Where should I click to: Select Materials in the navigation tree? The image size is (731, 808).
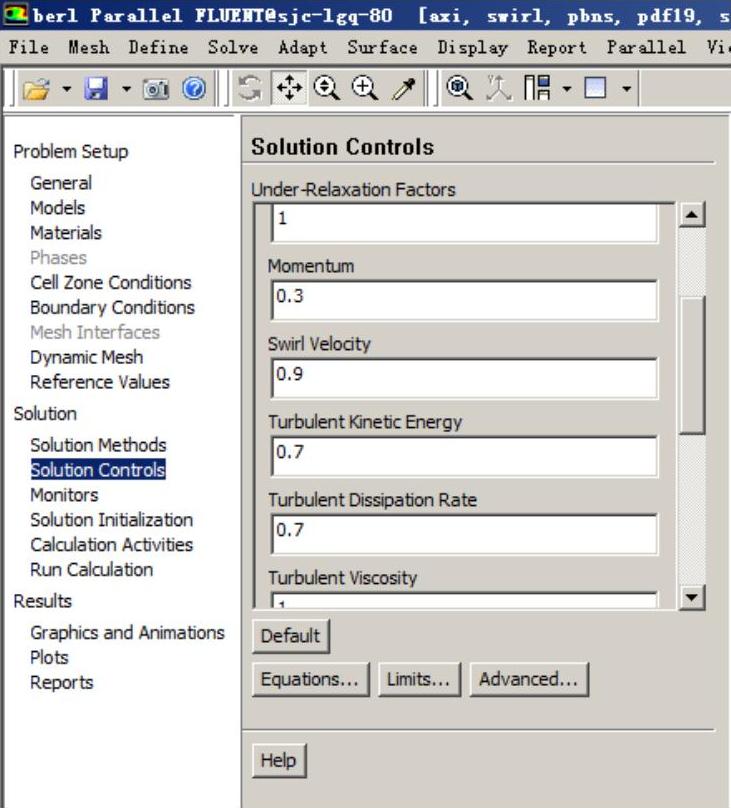click(x=66, y=233)
